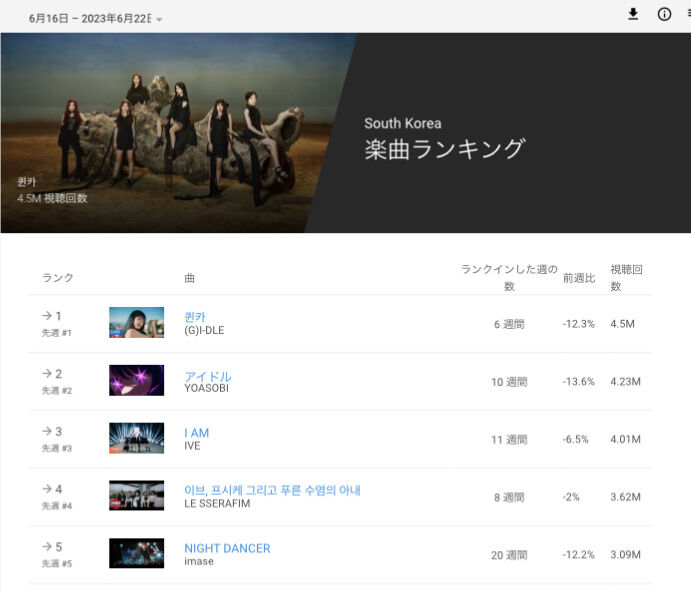
Task: Click the (G)I-DLE artist name
Action: [x=204, y=330]
